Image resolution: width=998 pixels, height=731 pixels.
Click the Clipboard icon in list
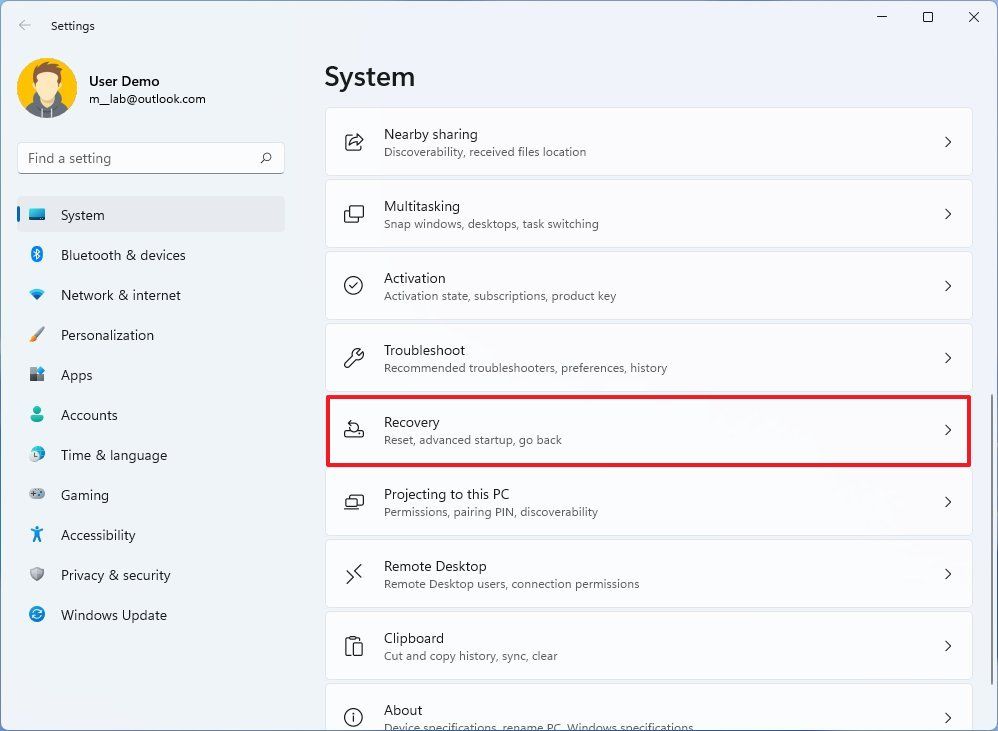354,646
